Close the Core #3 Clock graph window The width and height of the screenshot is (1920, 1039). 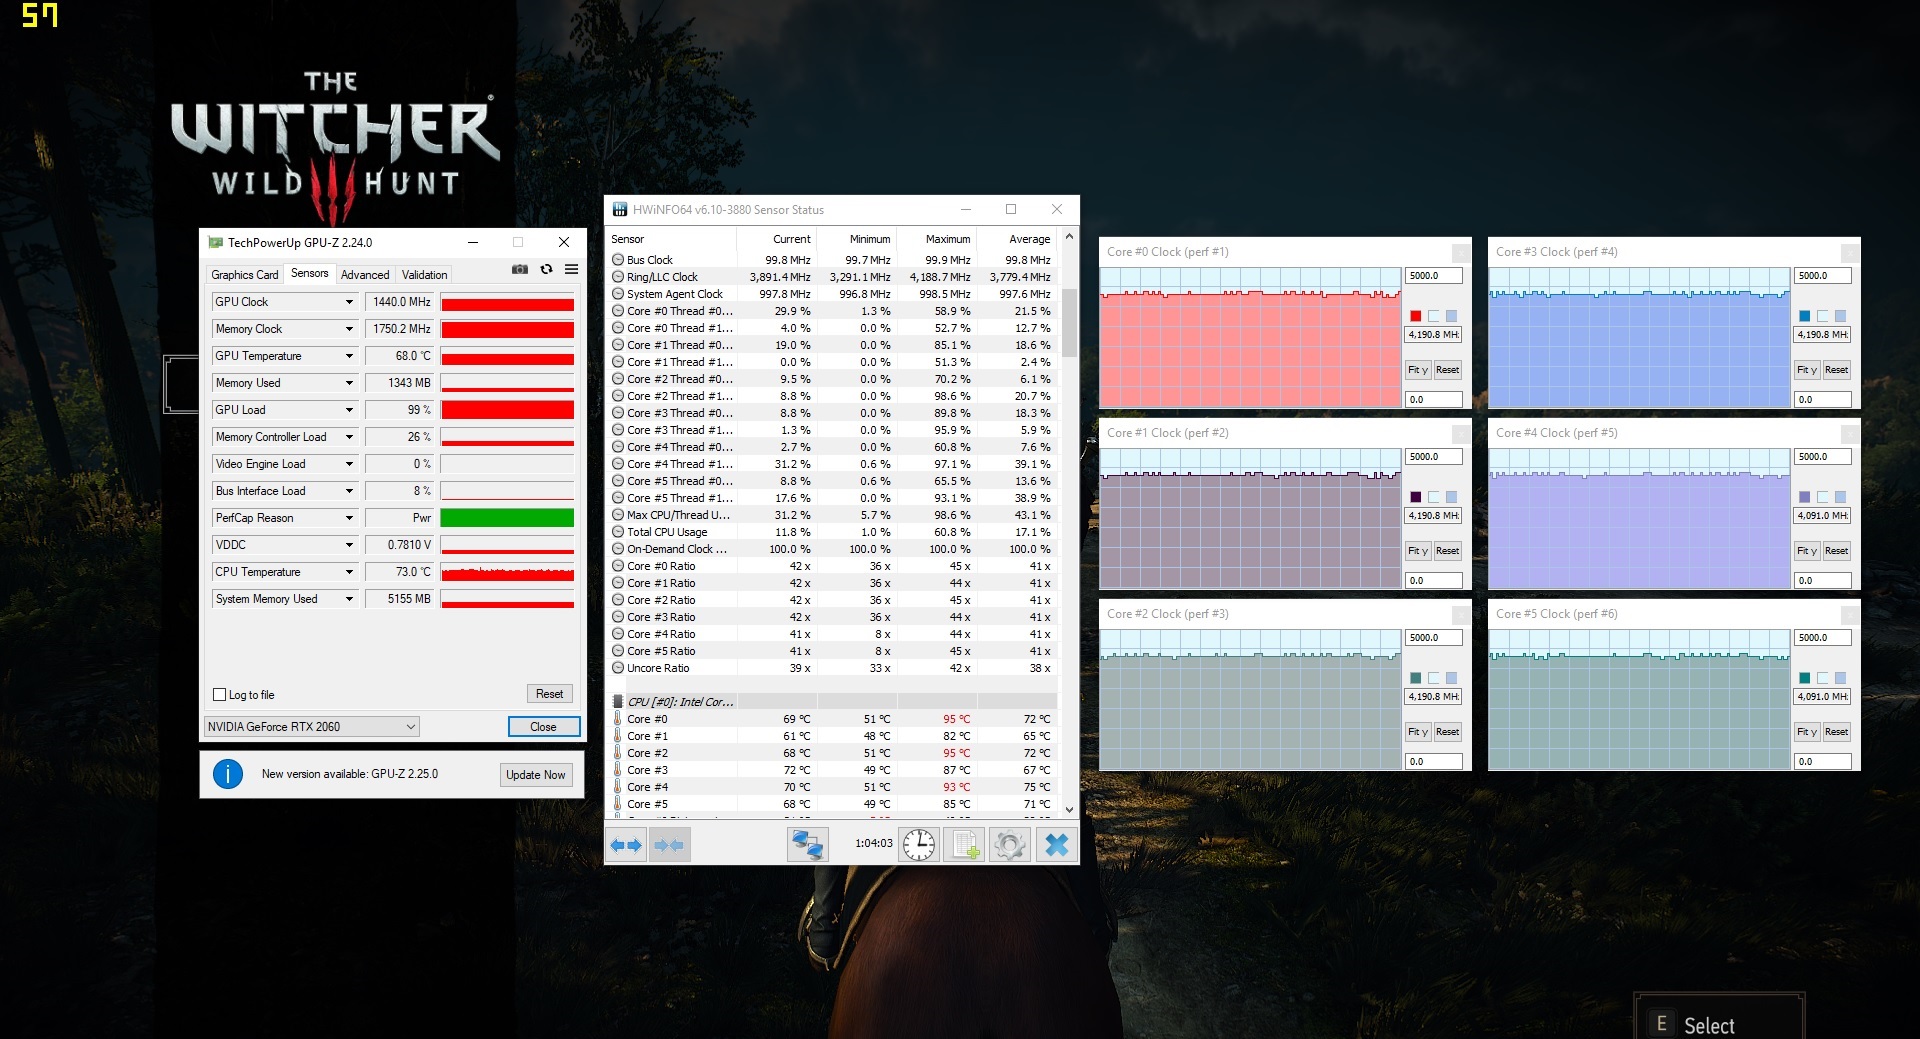pos(1850,252)
